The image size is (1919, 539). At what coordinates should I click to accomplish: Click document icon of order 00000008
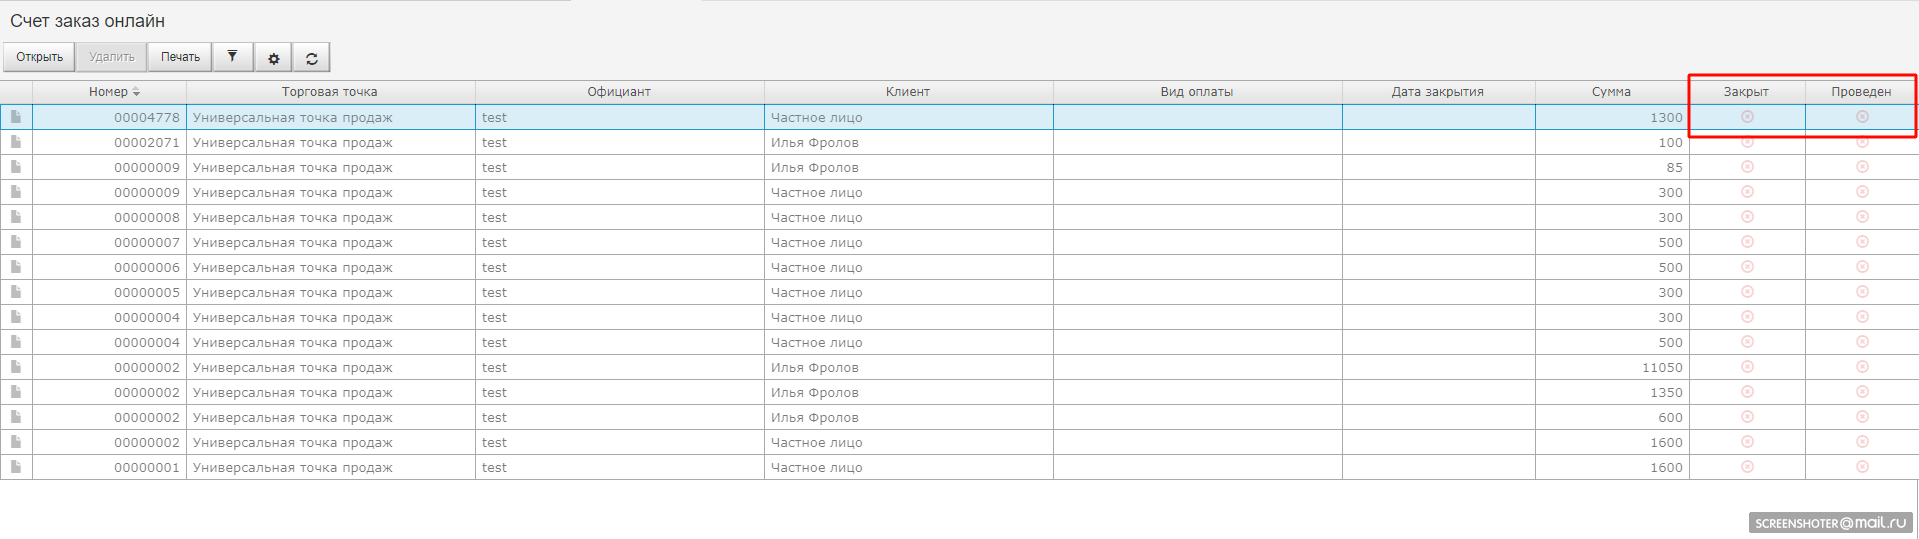point(16,217)
